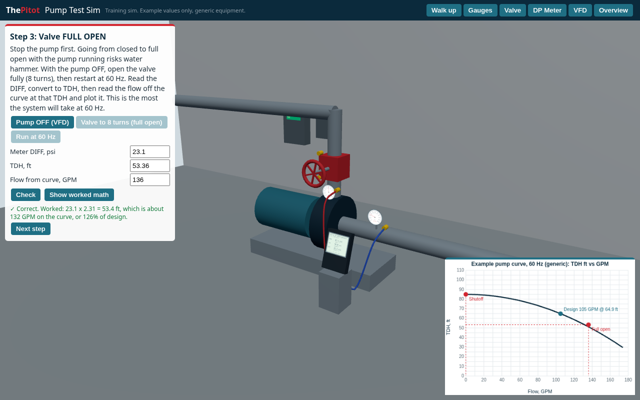The height and width of the screenshot is (400, 640).
Task: Click the suction pressure gauge on pipe
Action: click(x=375, y=217)
